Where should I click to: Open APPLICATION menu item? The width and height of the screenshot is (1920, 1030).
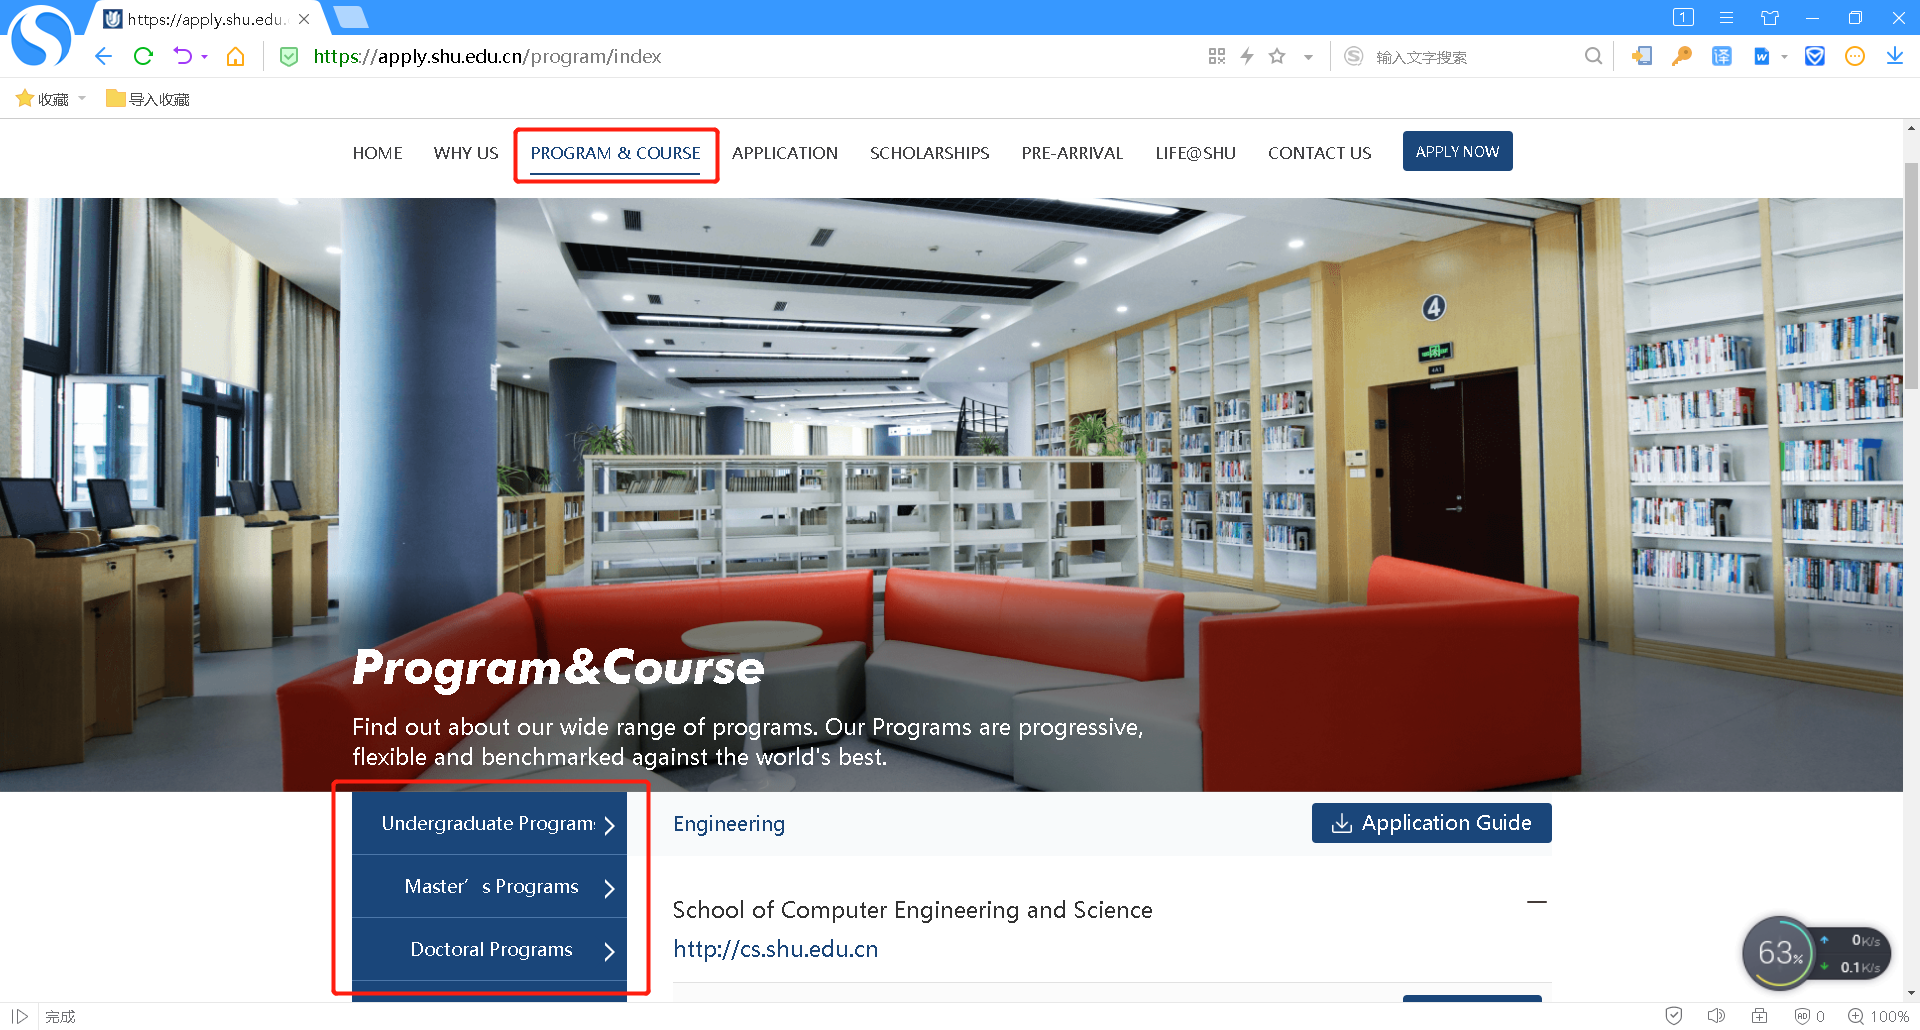(785, 153)
